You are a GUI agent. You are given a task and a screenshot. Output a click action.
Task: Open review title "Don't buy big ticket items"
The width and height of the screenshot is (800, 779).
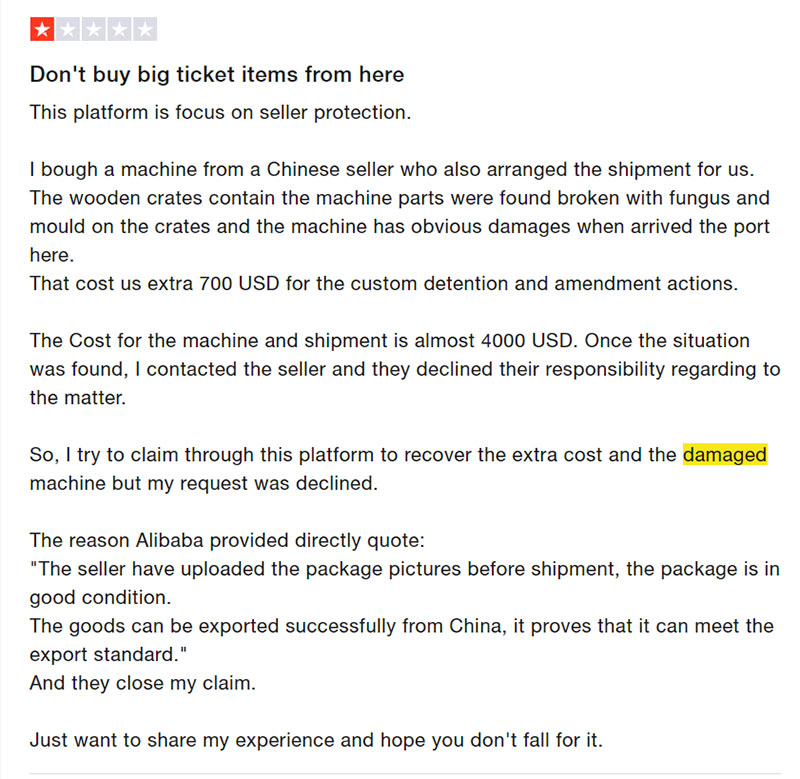click(x=217, y=74)
